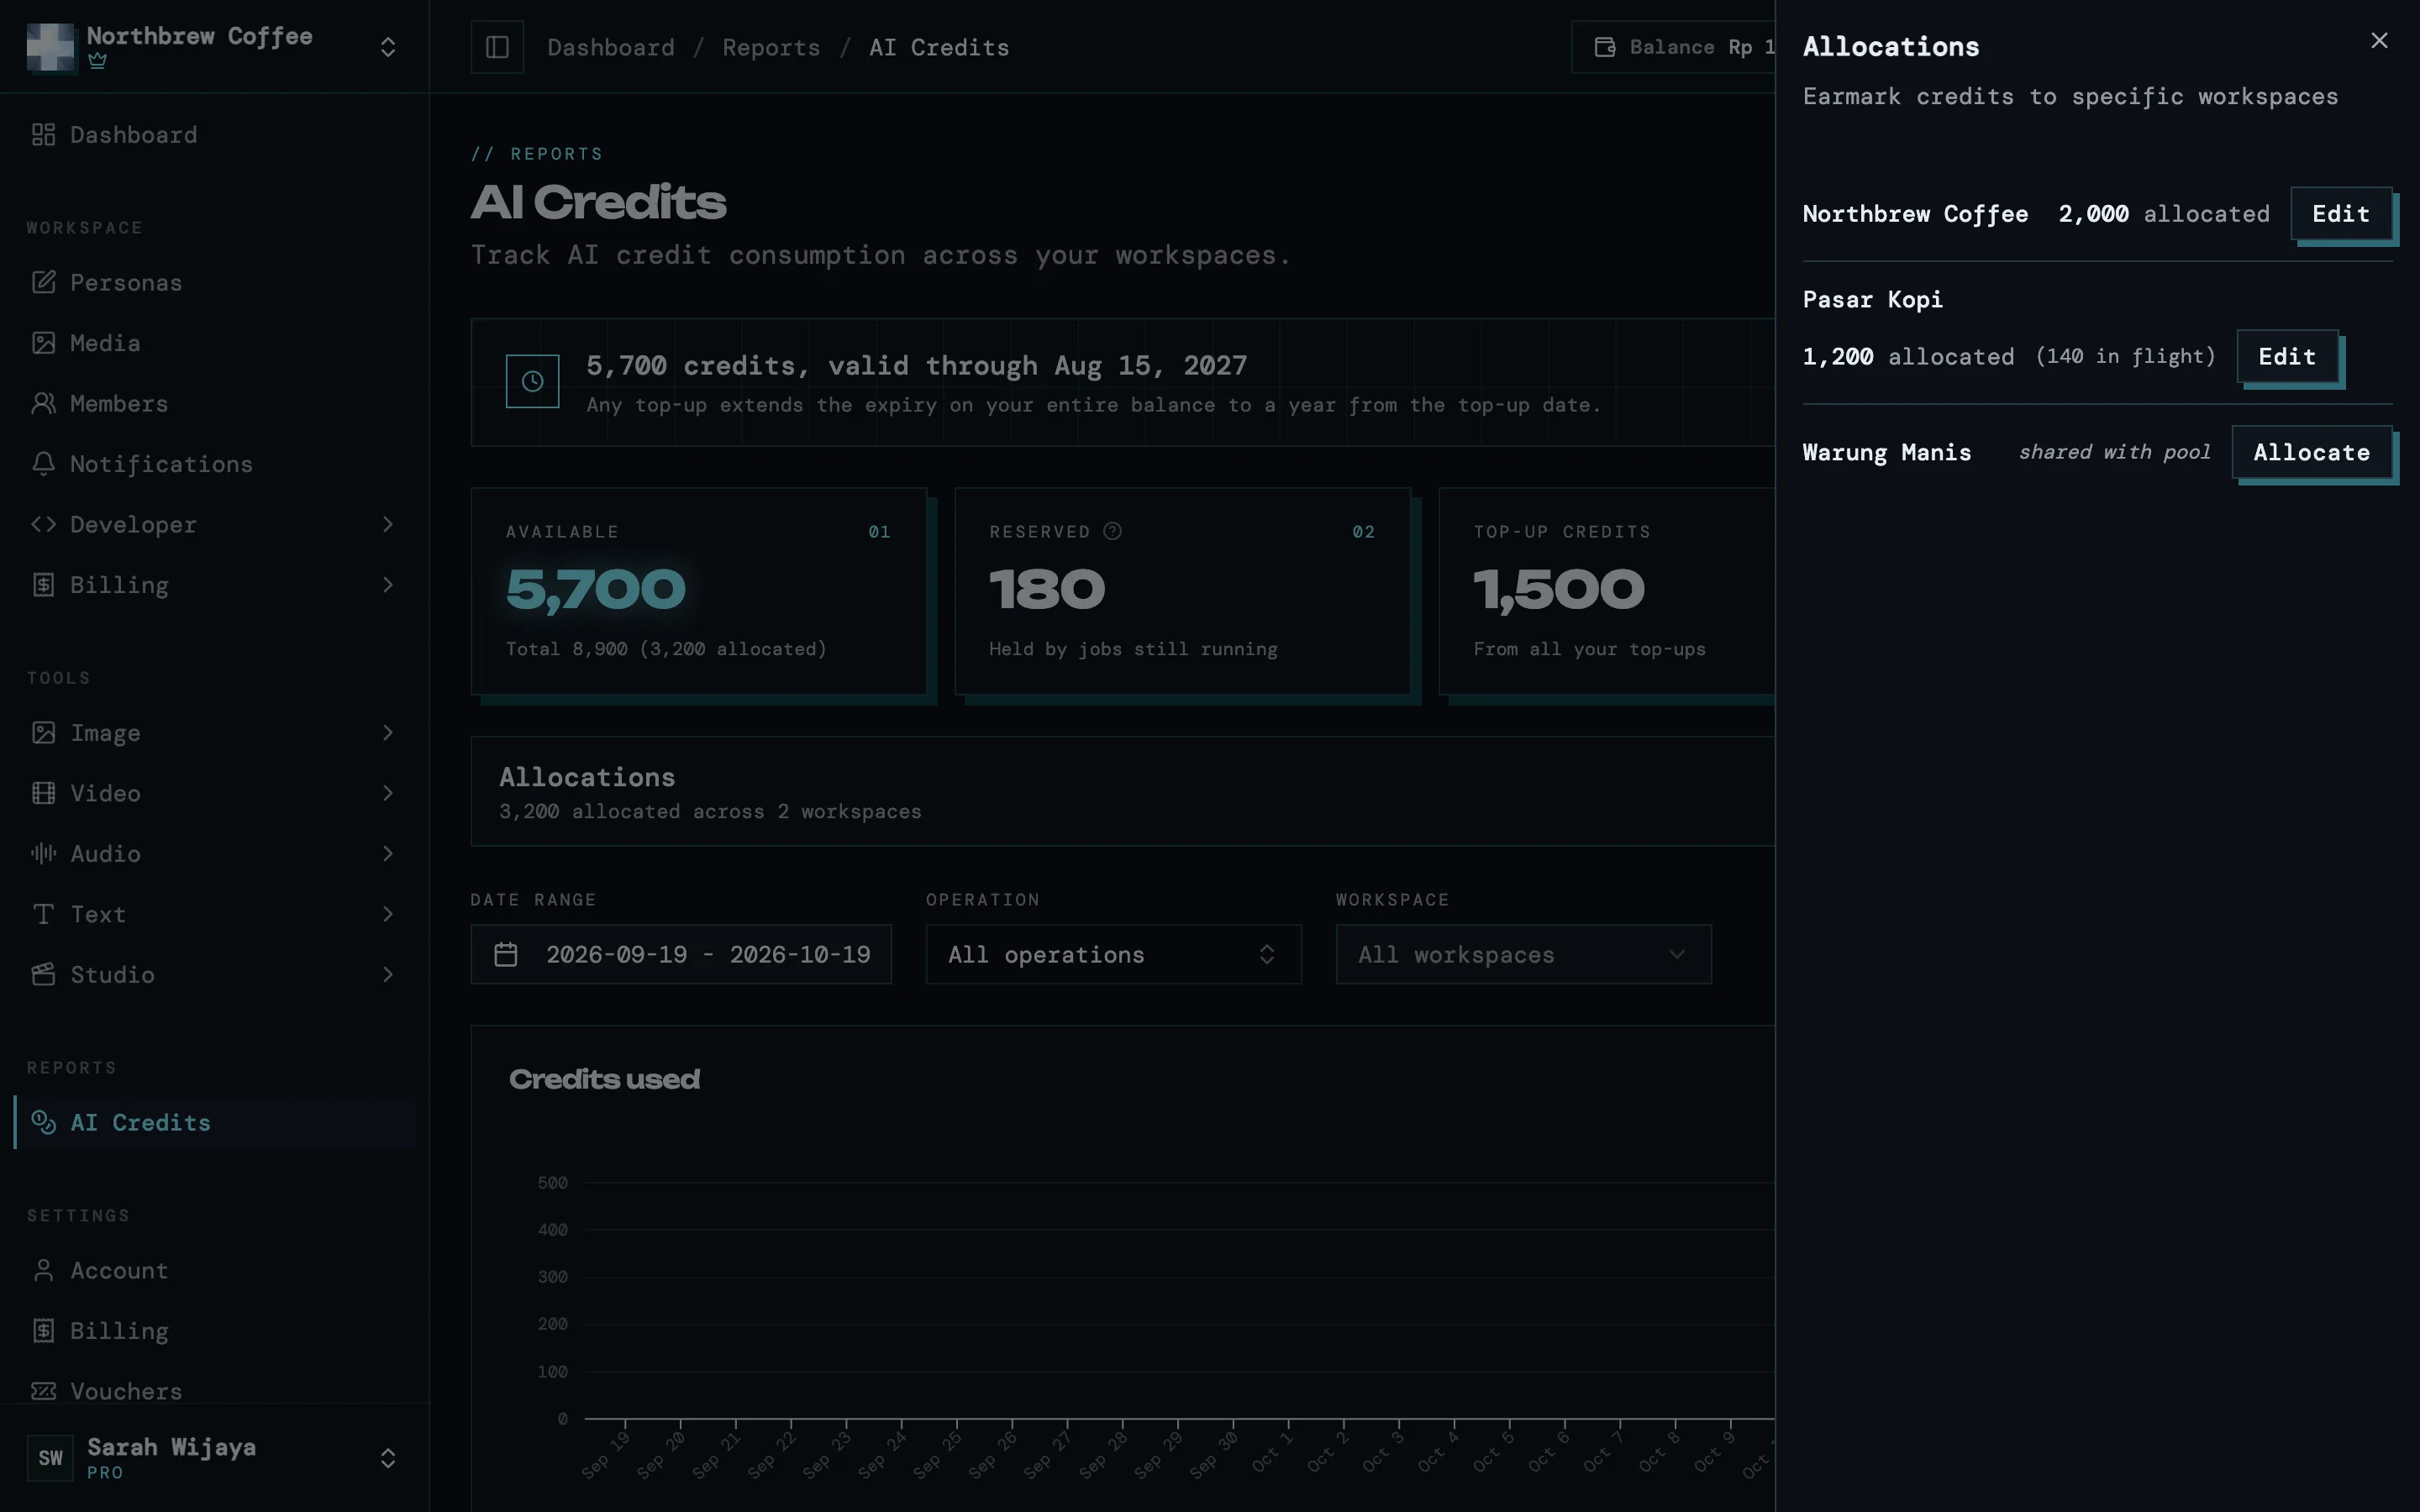Expand the Developer chevron
This screenshot has height=1512, width=2420.
(x=388, y=525)
